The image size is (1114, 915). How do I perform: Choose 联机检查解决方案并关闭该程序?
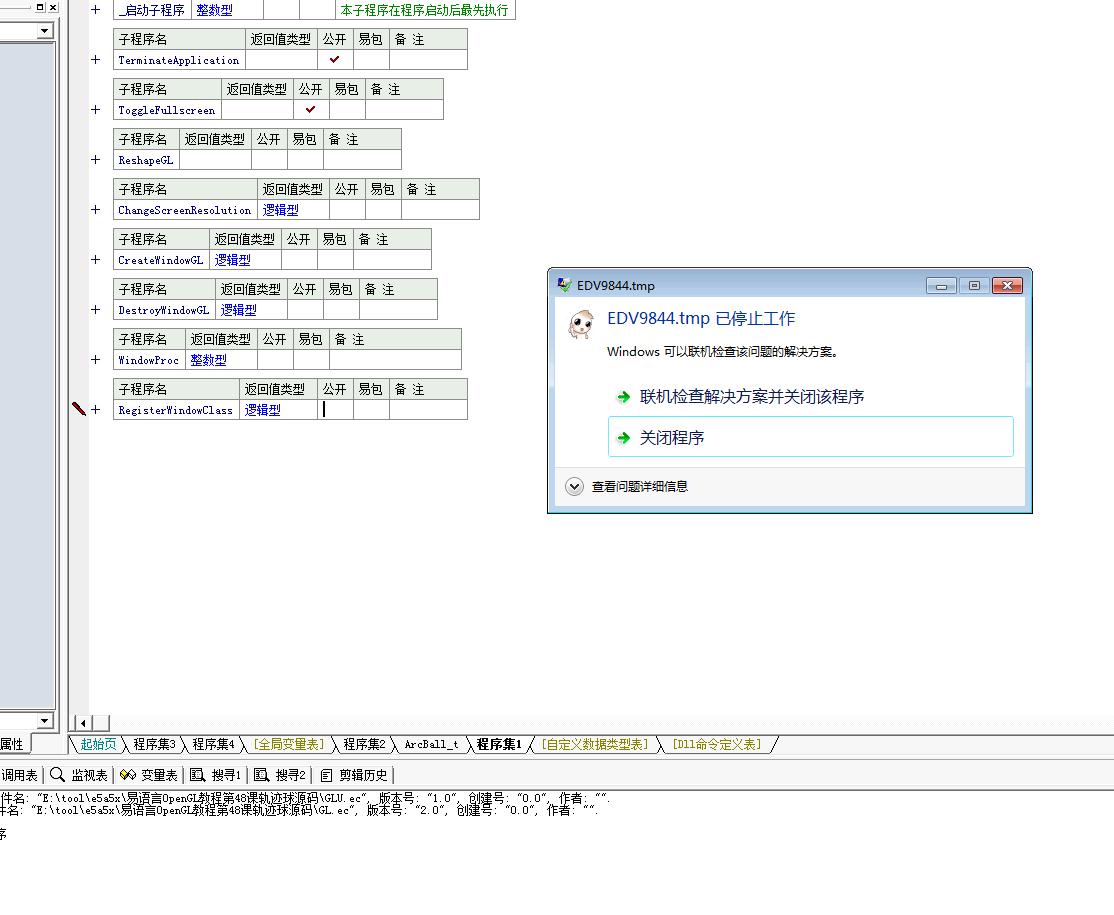coord(751,397)
